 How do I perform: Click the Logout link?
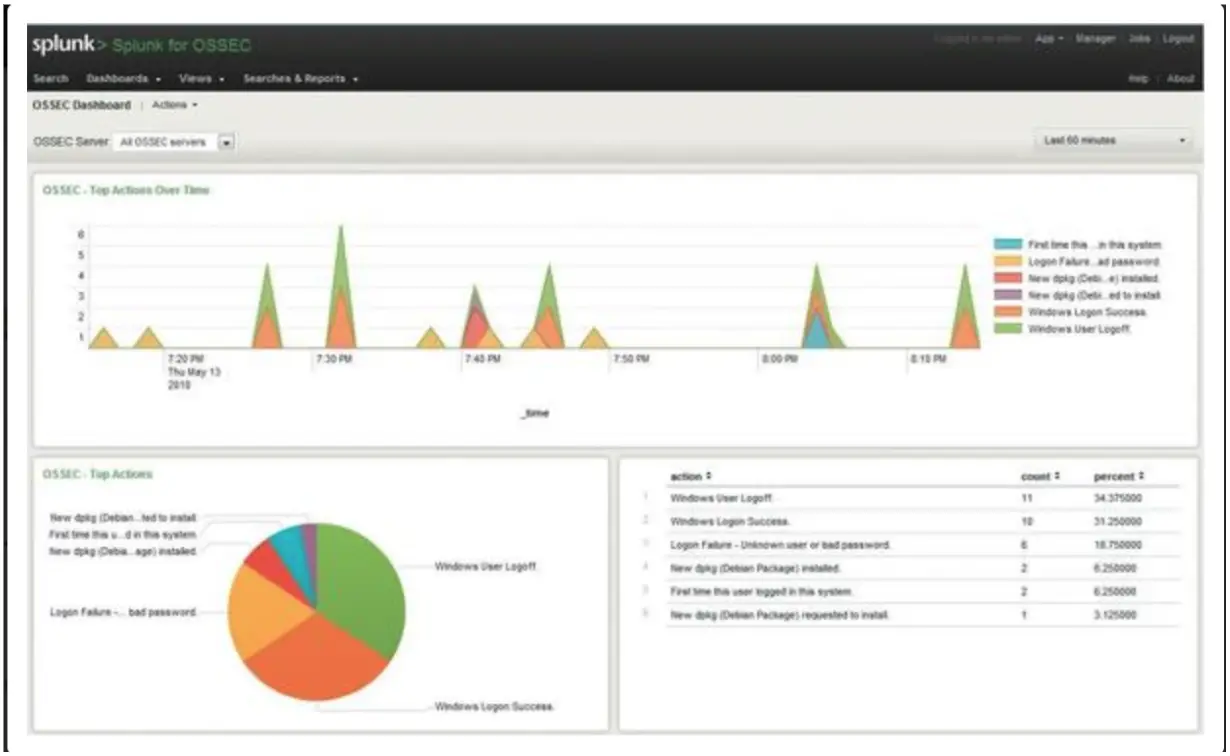[1178, 39]
